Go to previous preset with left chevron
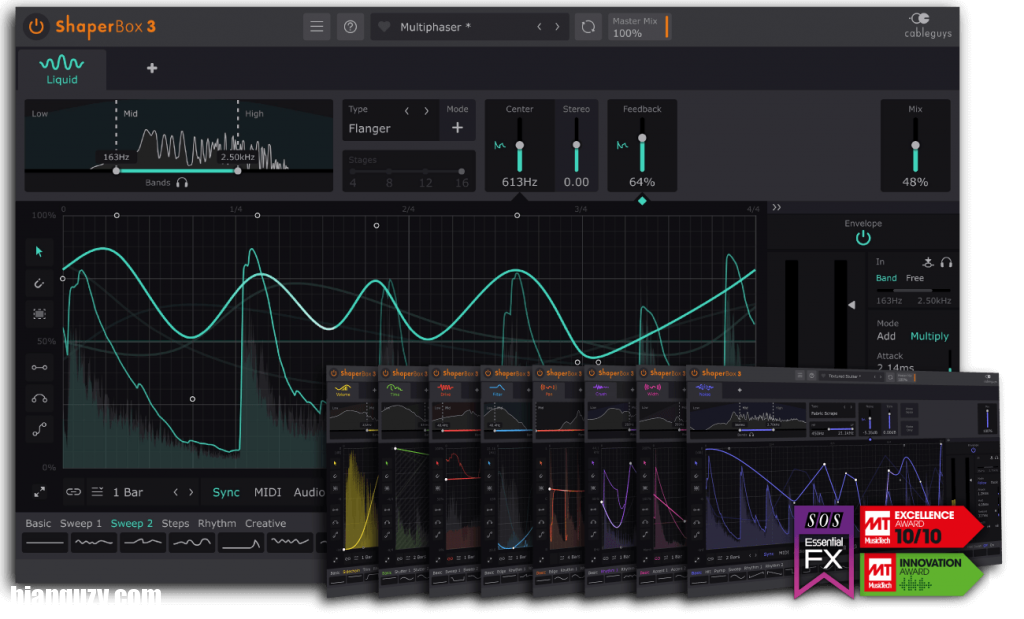 coord(539,27)
